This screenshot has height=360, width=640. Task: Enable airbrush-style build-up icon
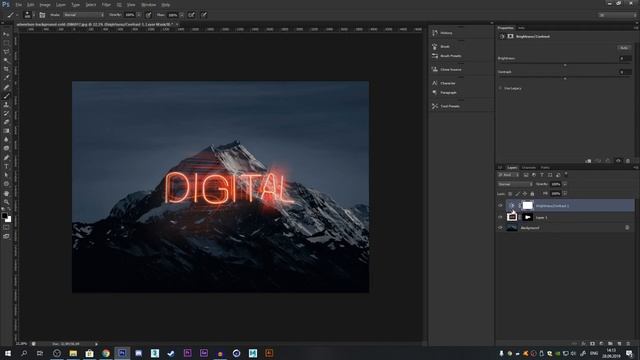point(191,15)
